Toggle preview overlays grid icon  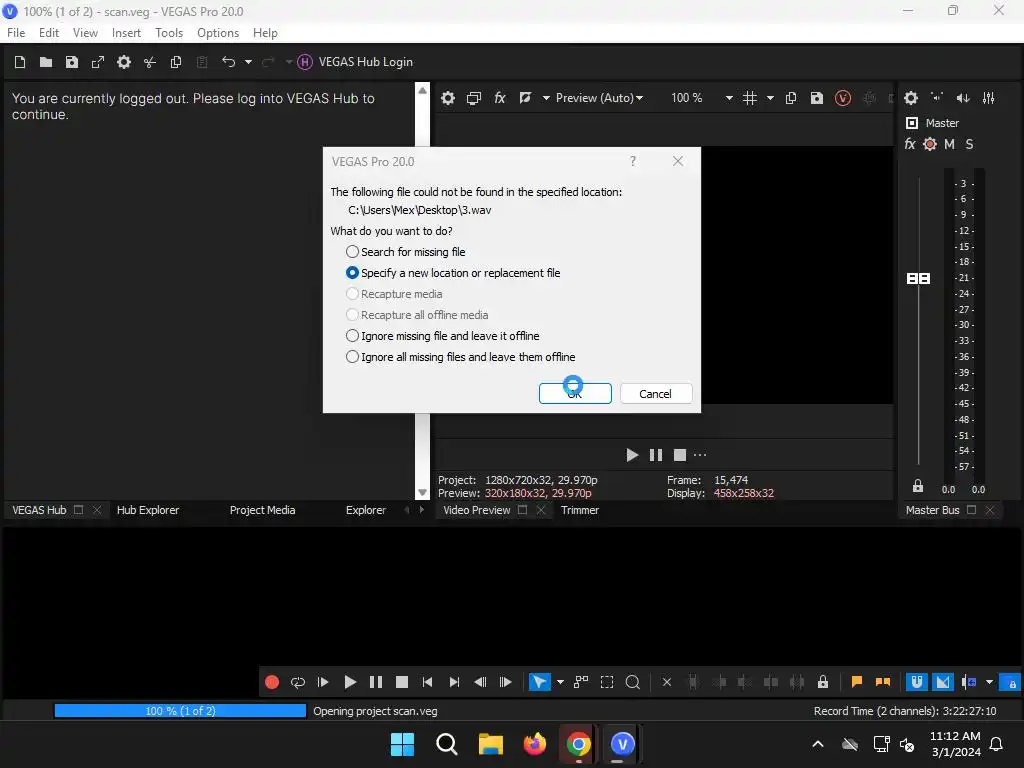750,98
